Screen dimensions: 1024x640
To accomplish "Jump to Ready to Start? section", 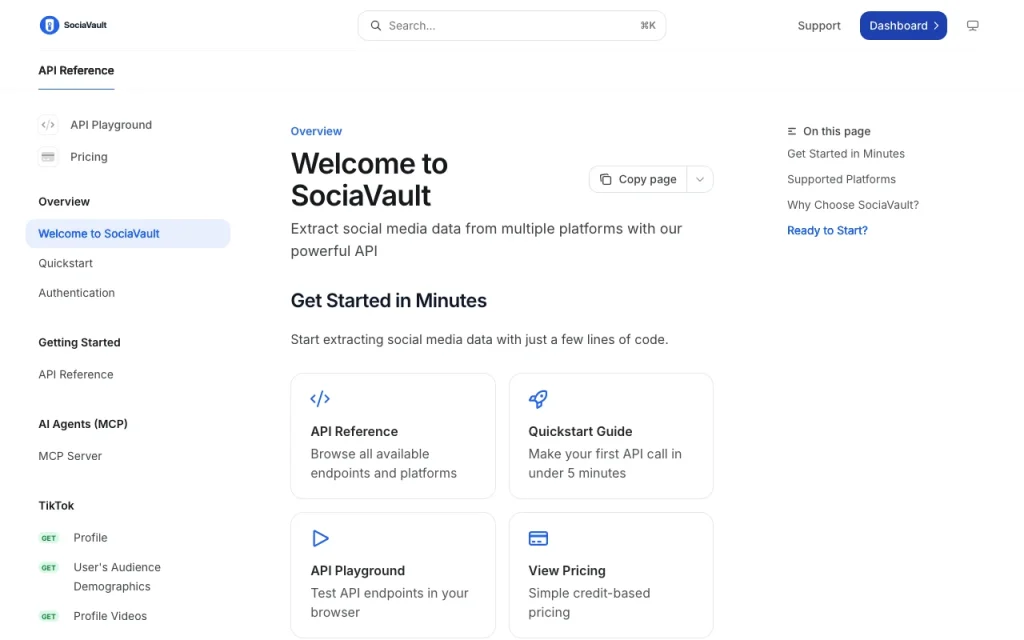I will [827, 230].
